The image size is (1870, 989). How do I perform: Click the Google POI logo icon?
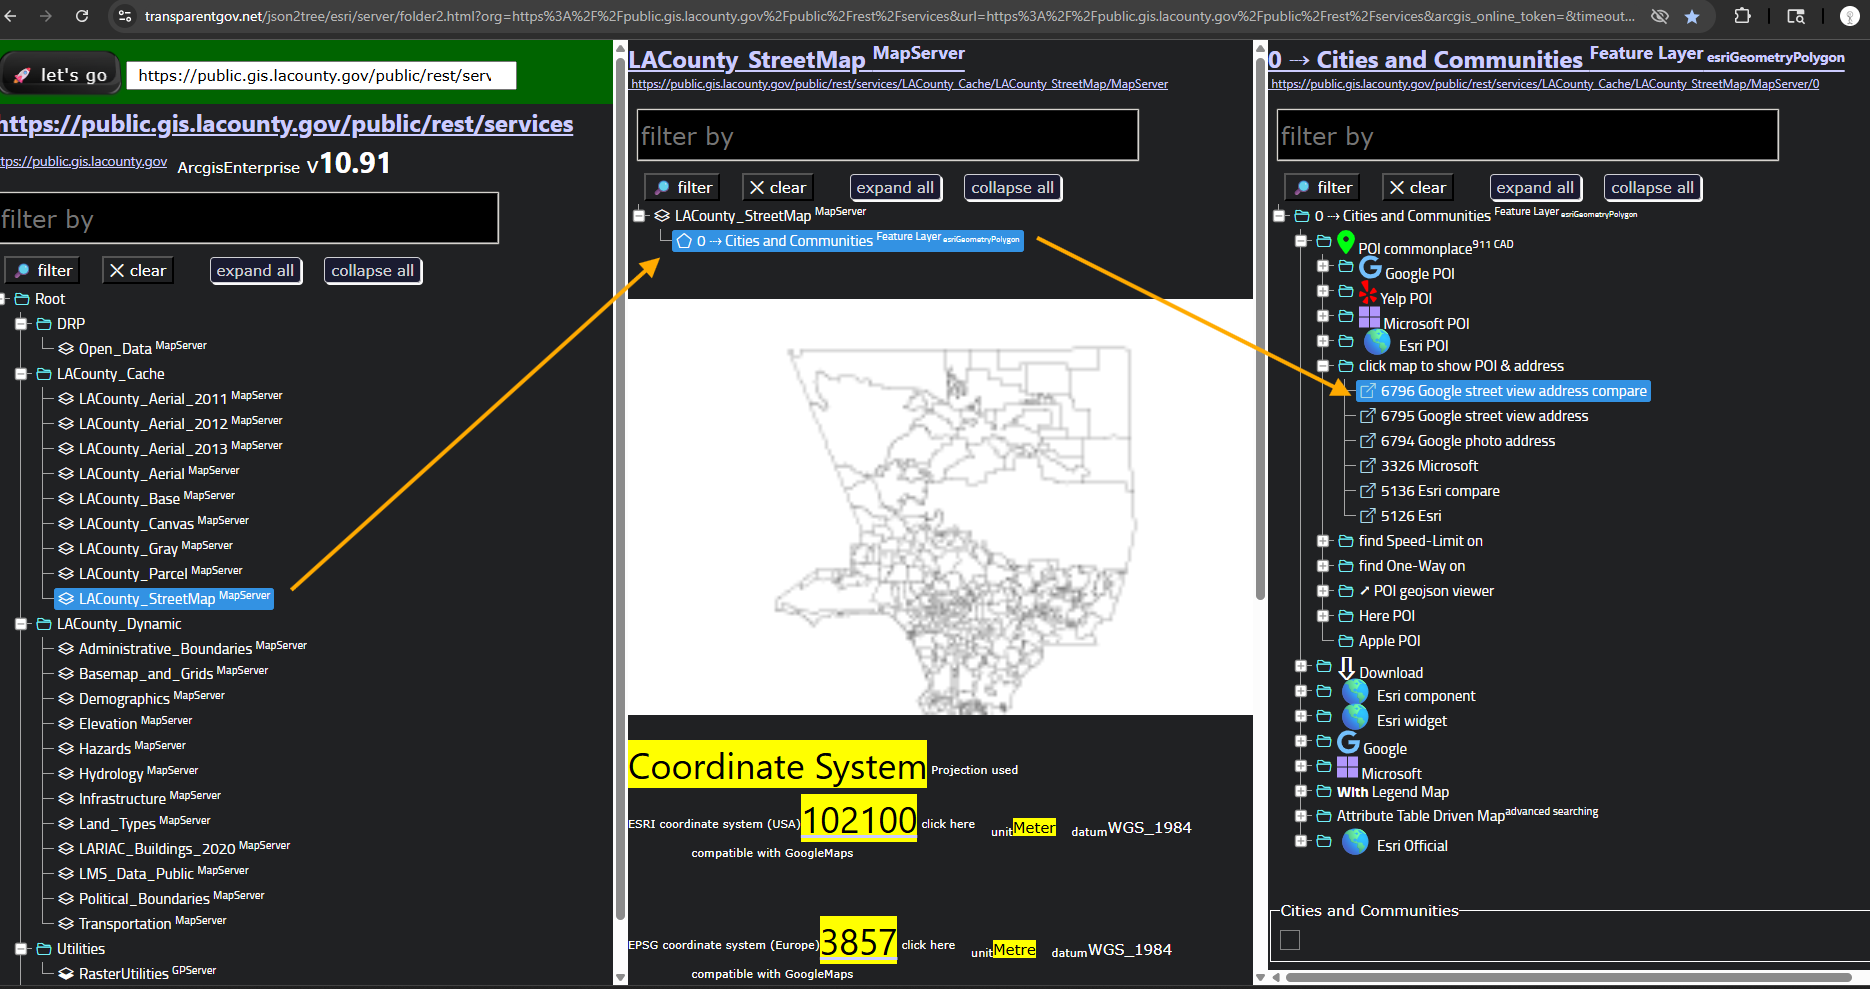tap(1370, 268)
